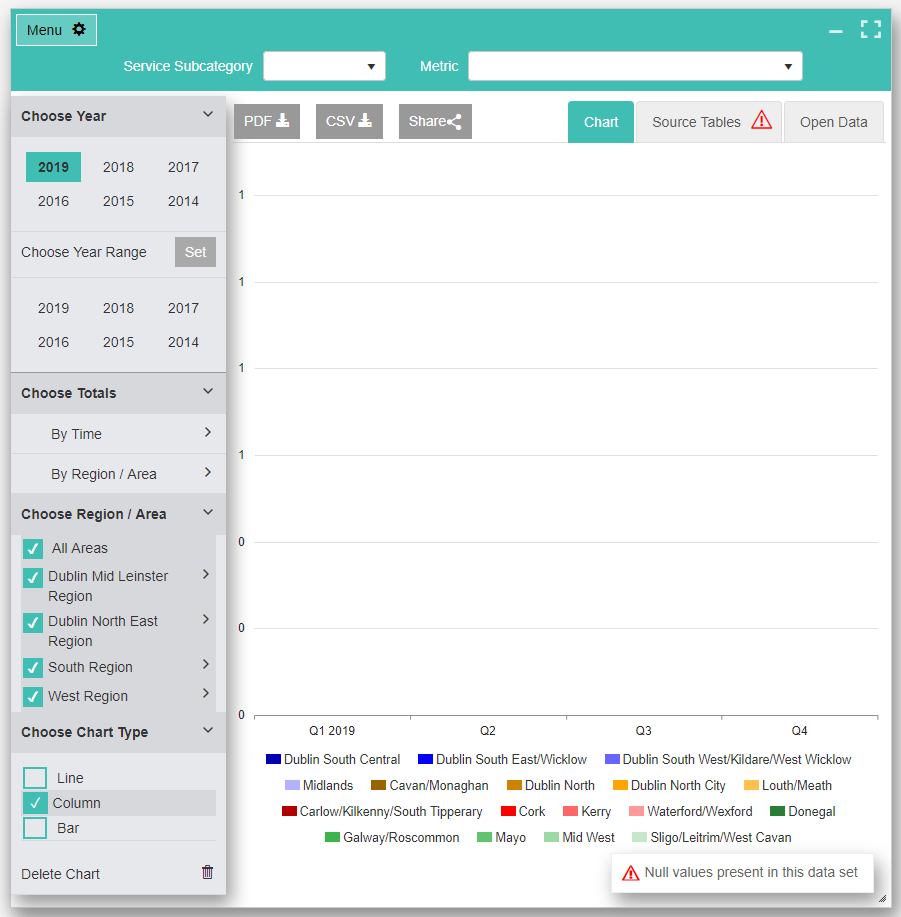
Task: Toggle Galway/Roscommon legend entry
Action: pyautogui.click(x=392, y=837)
